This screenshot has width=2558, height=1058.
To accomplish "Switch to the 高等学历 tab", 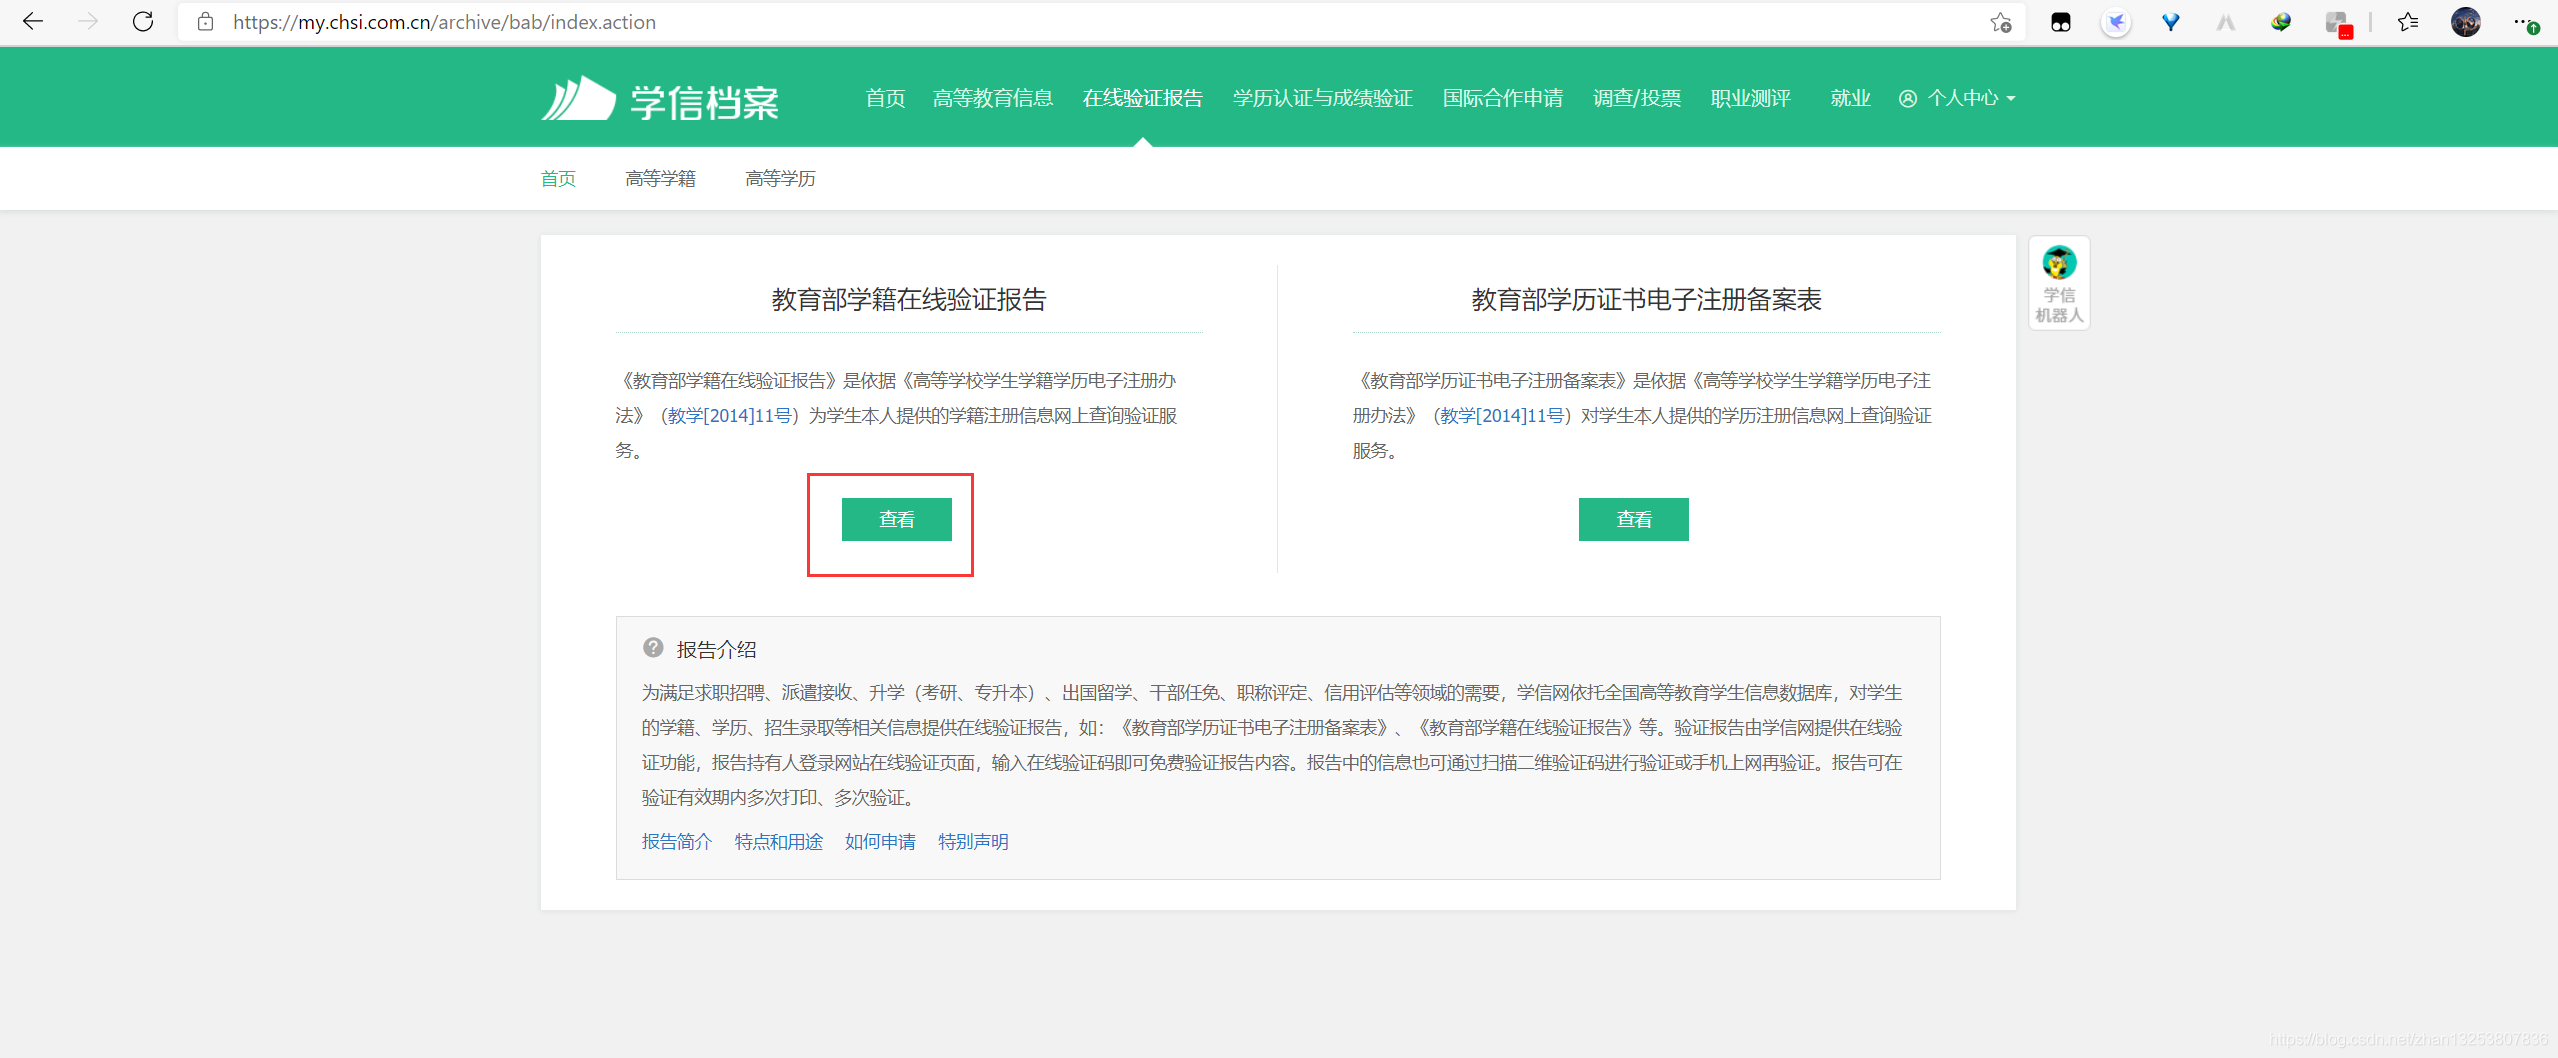I will point(780,178).
